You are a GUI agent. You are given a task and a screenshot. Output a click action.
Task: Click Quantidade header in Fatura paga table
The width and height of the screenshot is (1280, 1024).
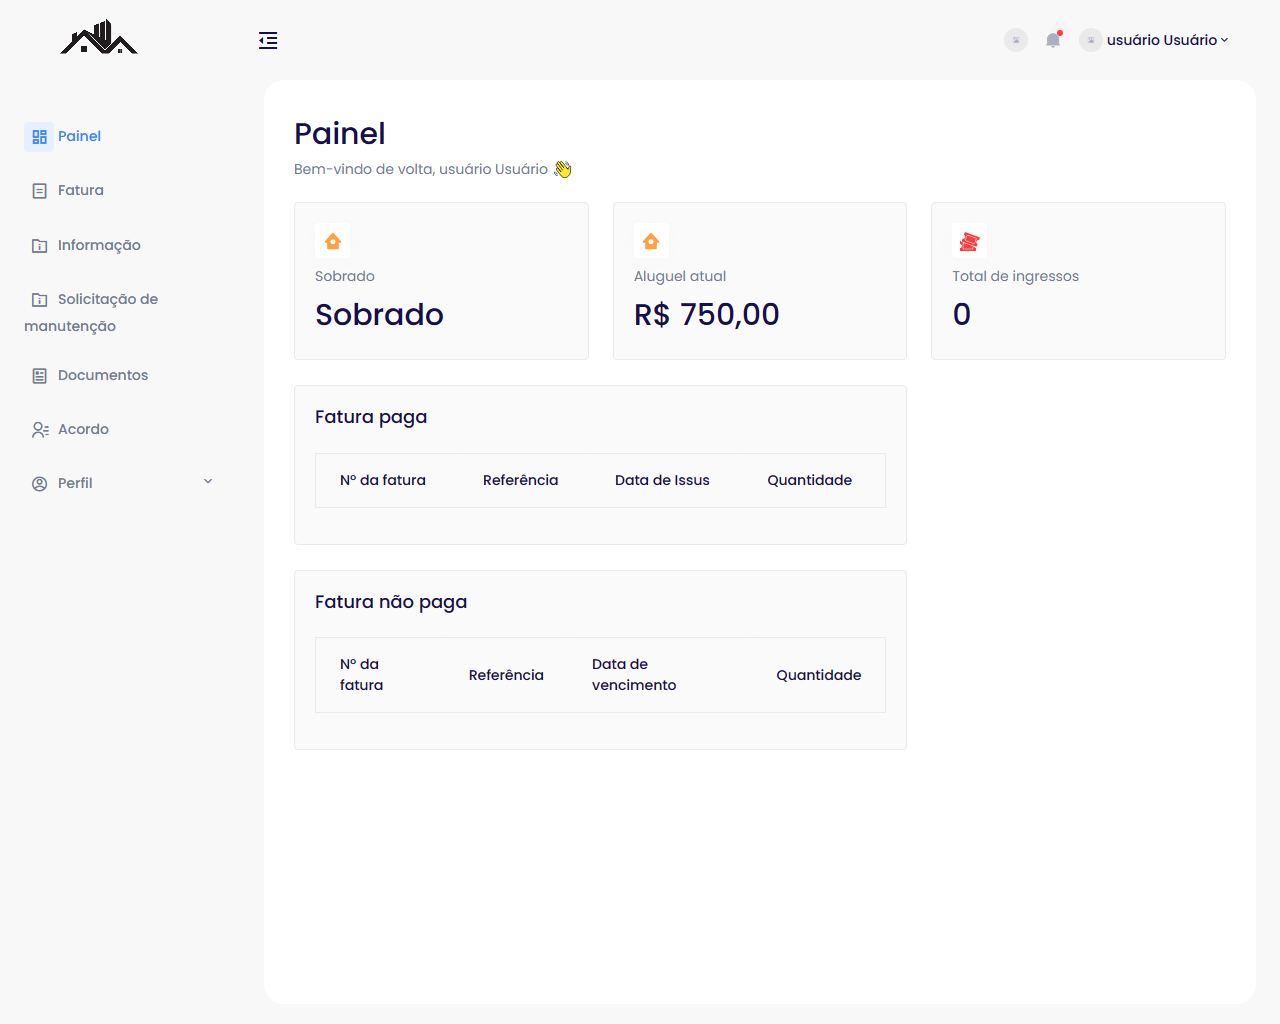(809, 480)
